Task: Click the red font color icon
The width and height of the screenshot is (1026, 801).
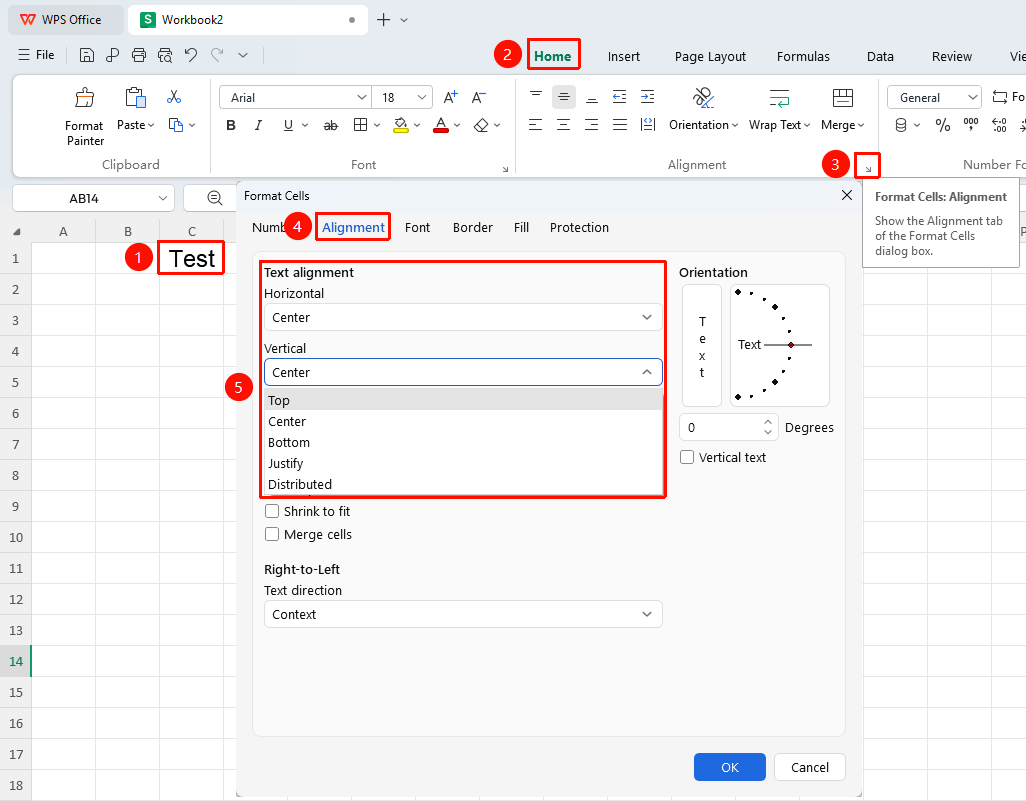Action: (x=441, y=125)
